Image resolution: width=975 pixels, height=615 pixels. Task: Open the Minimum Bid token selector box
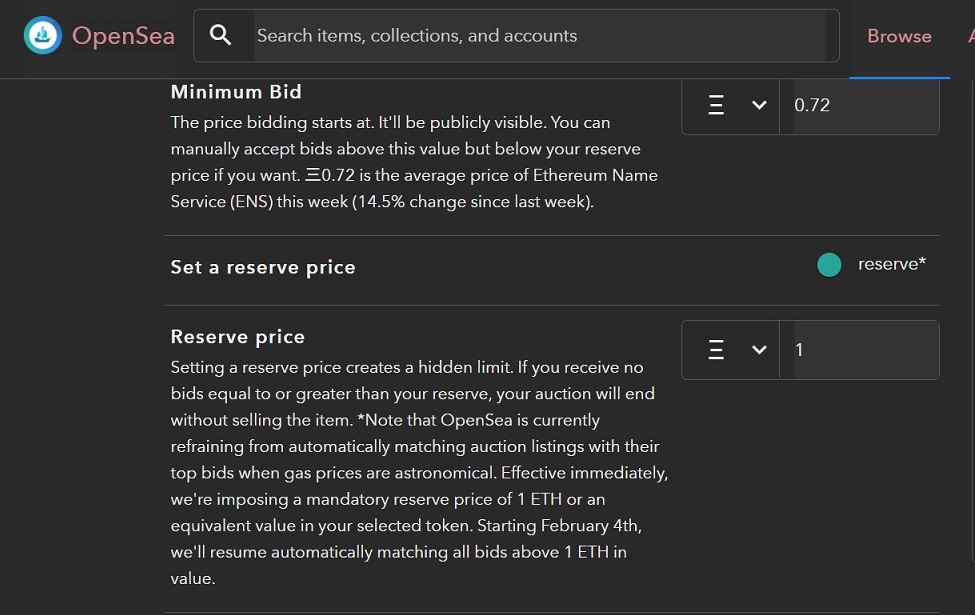pos(731,106)
